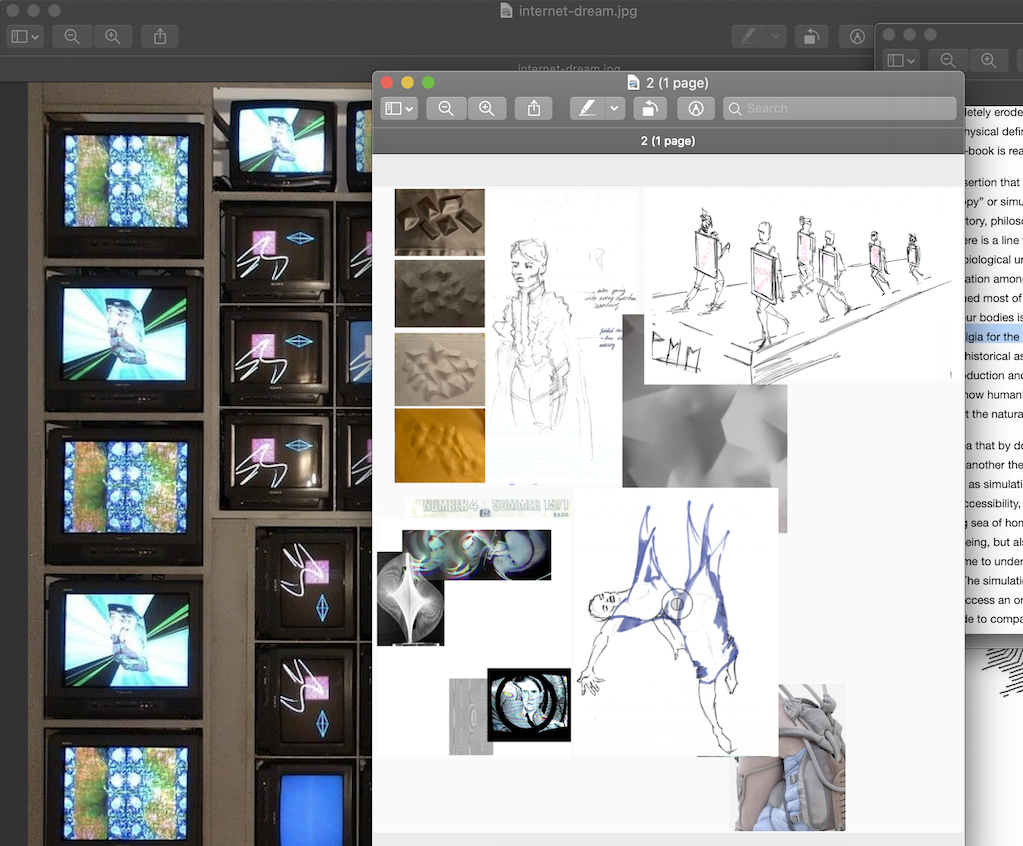Click the Search field in the front window
The height and width of the screenshot is (846, 1023).
click(x=840, y=108)
